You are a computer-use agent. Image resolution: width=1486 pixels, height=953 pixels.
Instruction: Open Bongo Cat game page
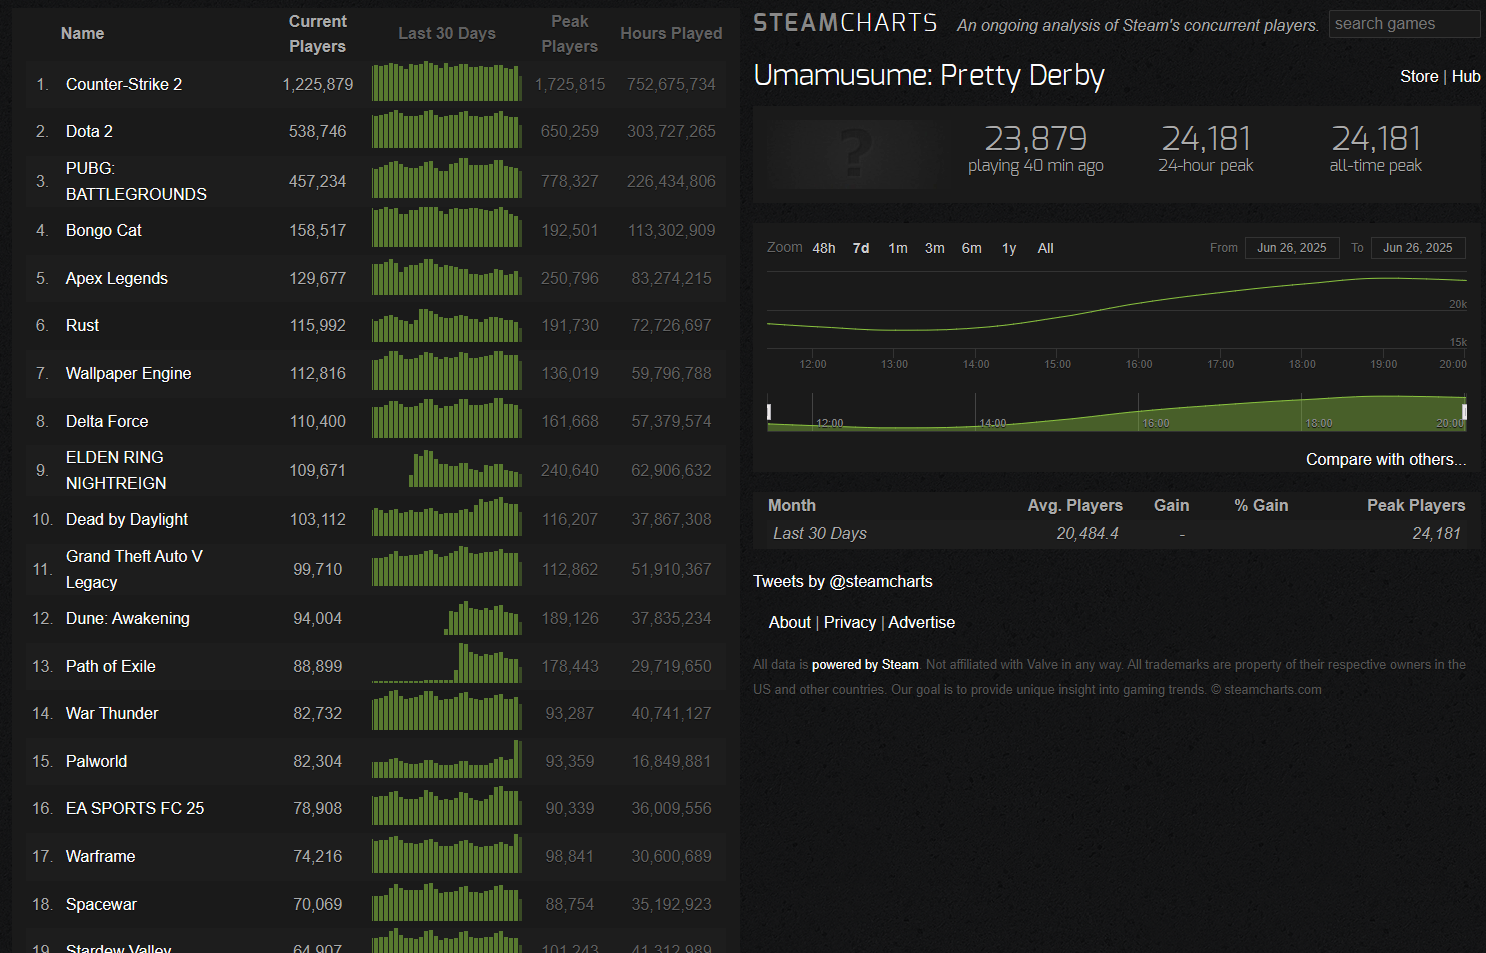[104, 231]
